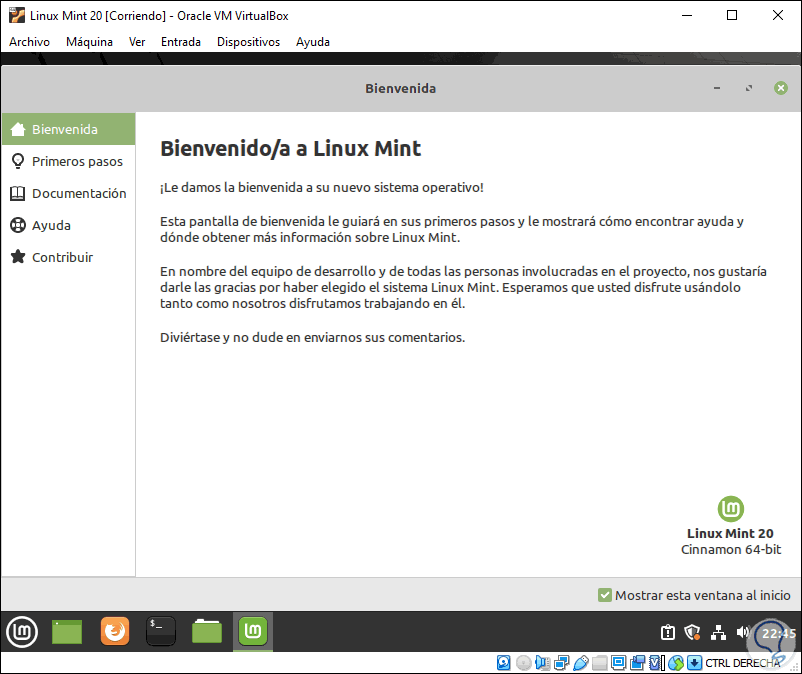This screenshot has width=802, height=674.
Task: Maximize the Bienvenida welcome window
Action: click(749, 88)
